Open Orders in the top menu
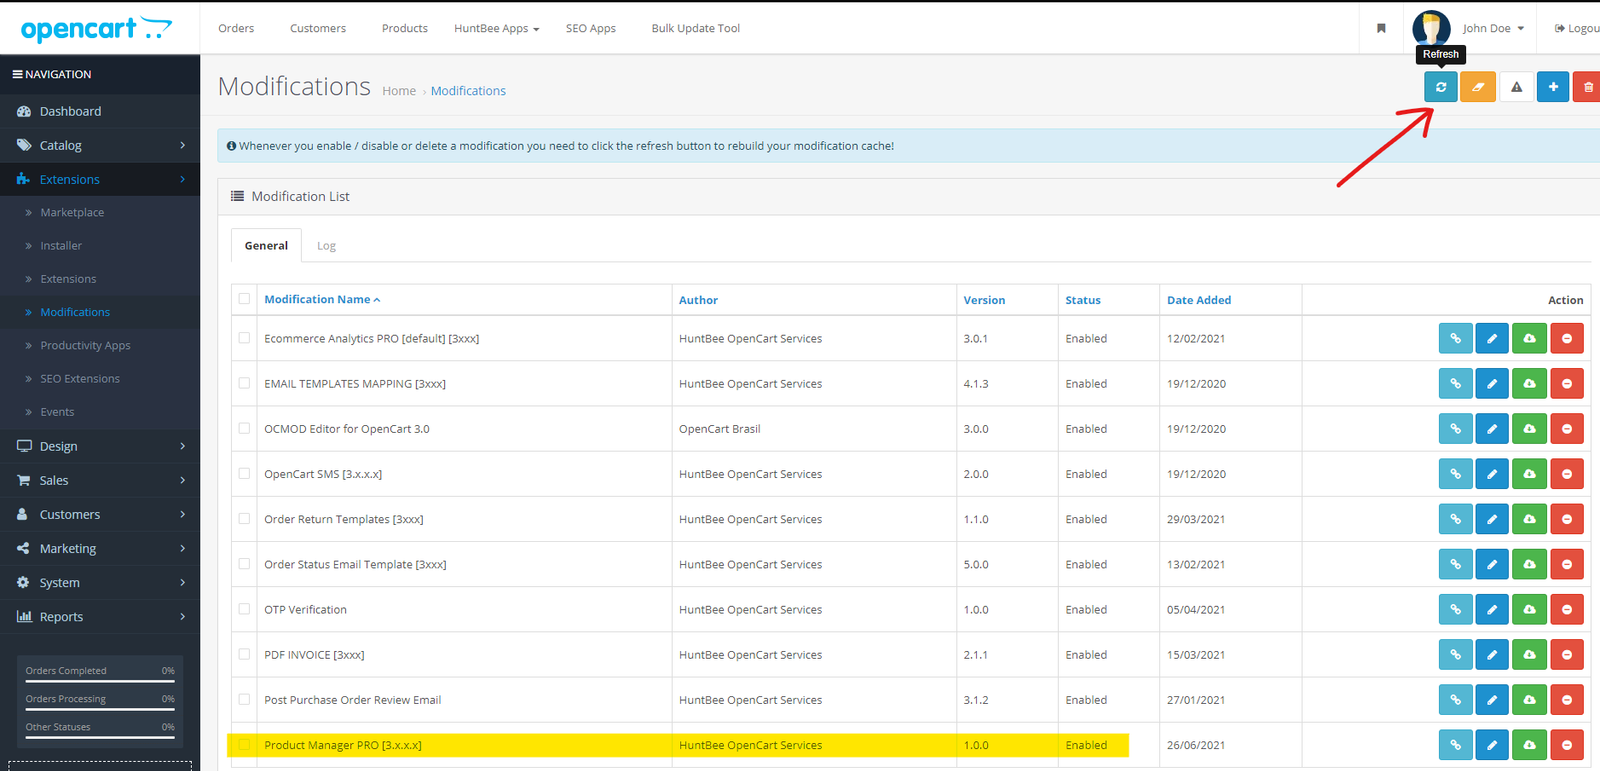Screen dimensions: 1600x771 [236, 28]
